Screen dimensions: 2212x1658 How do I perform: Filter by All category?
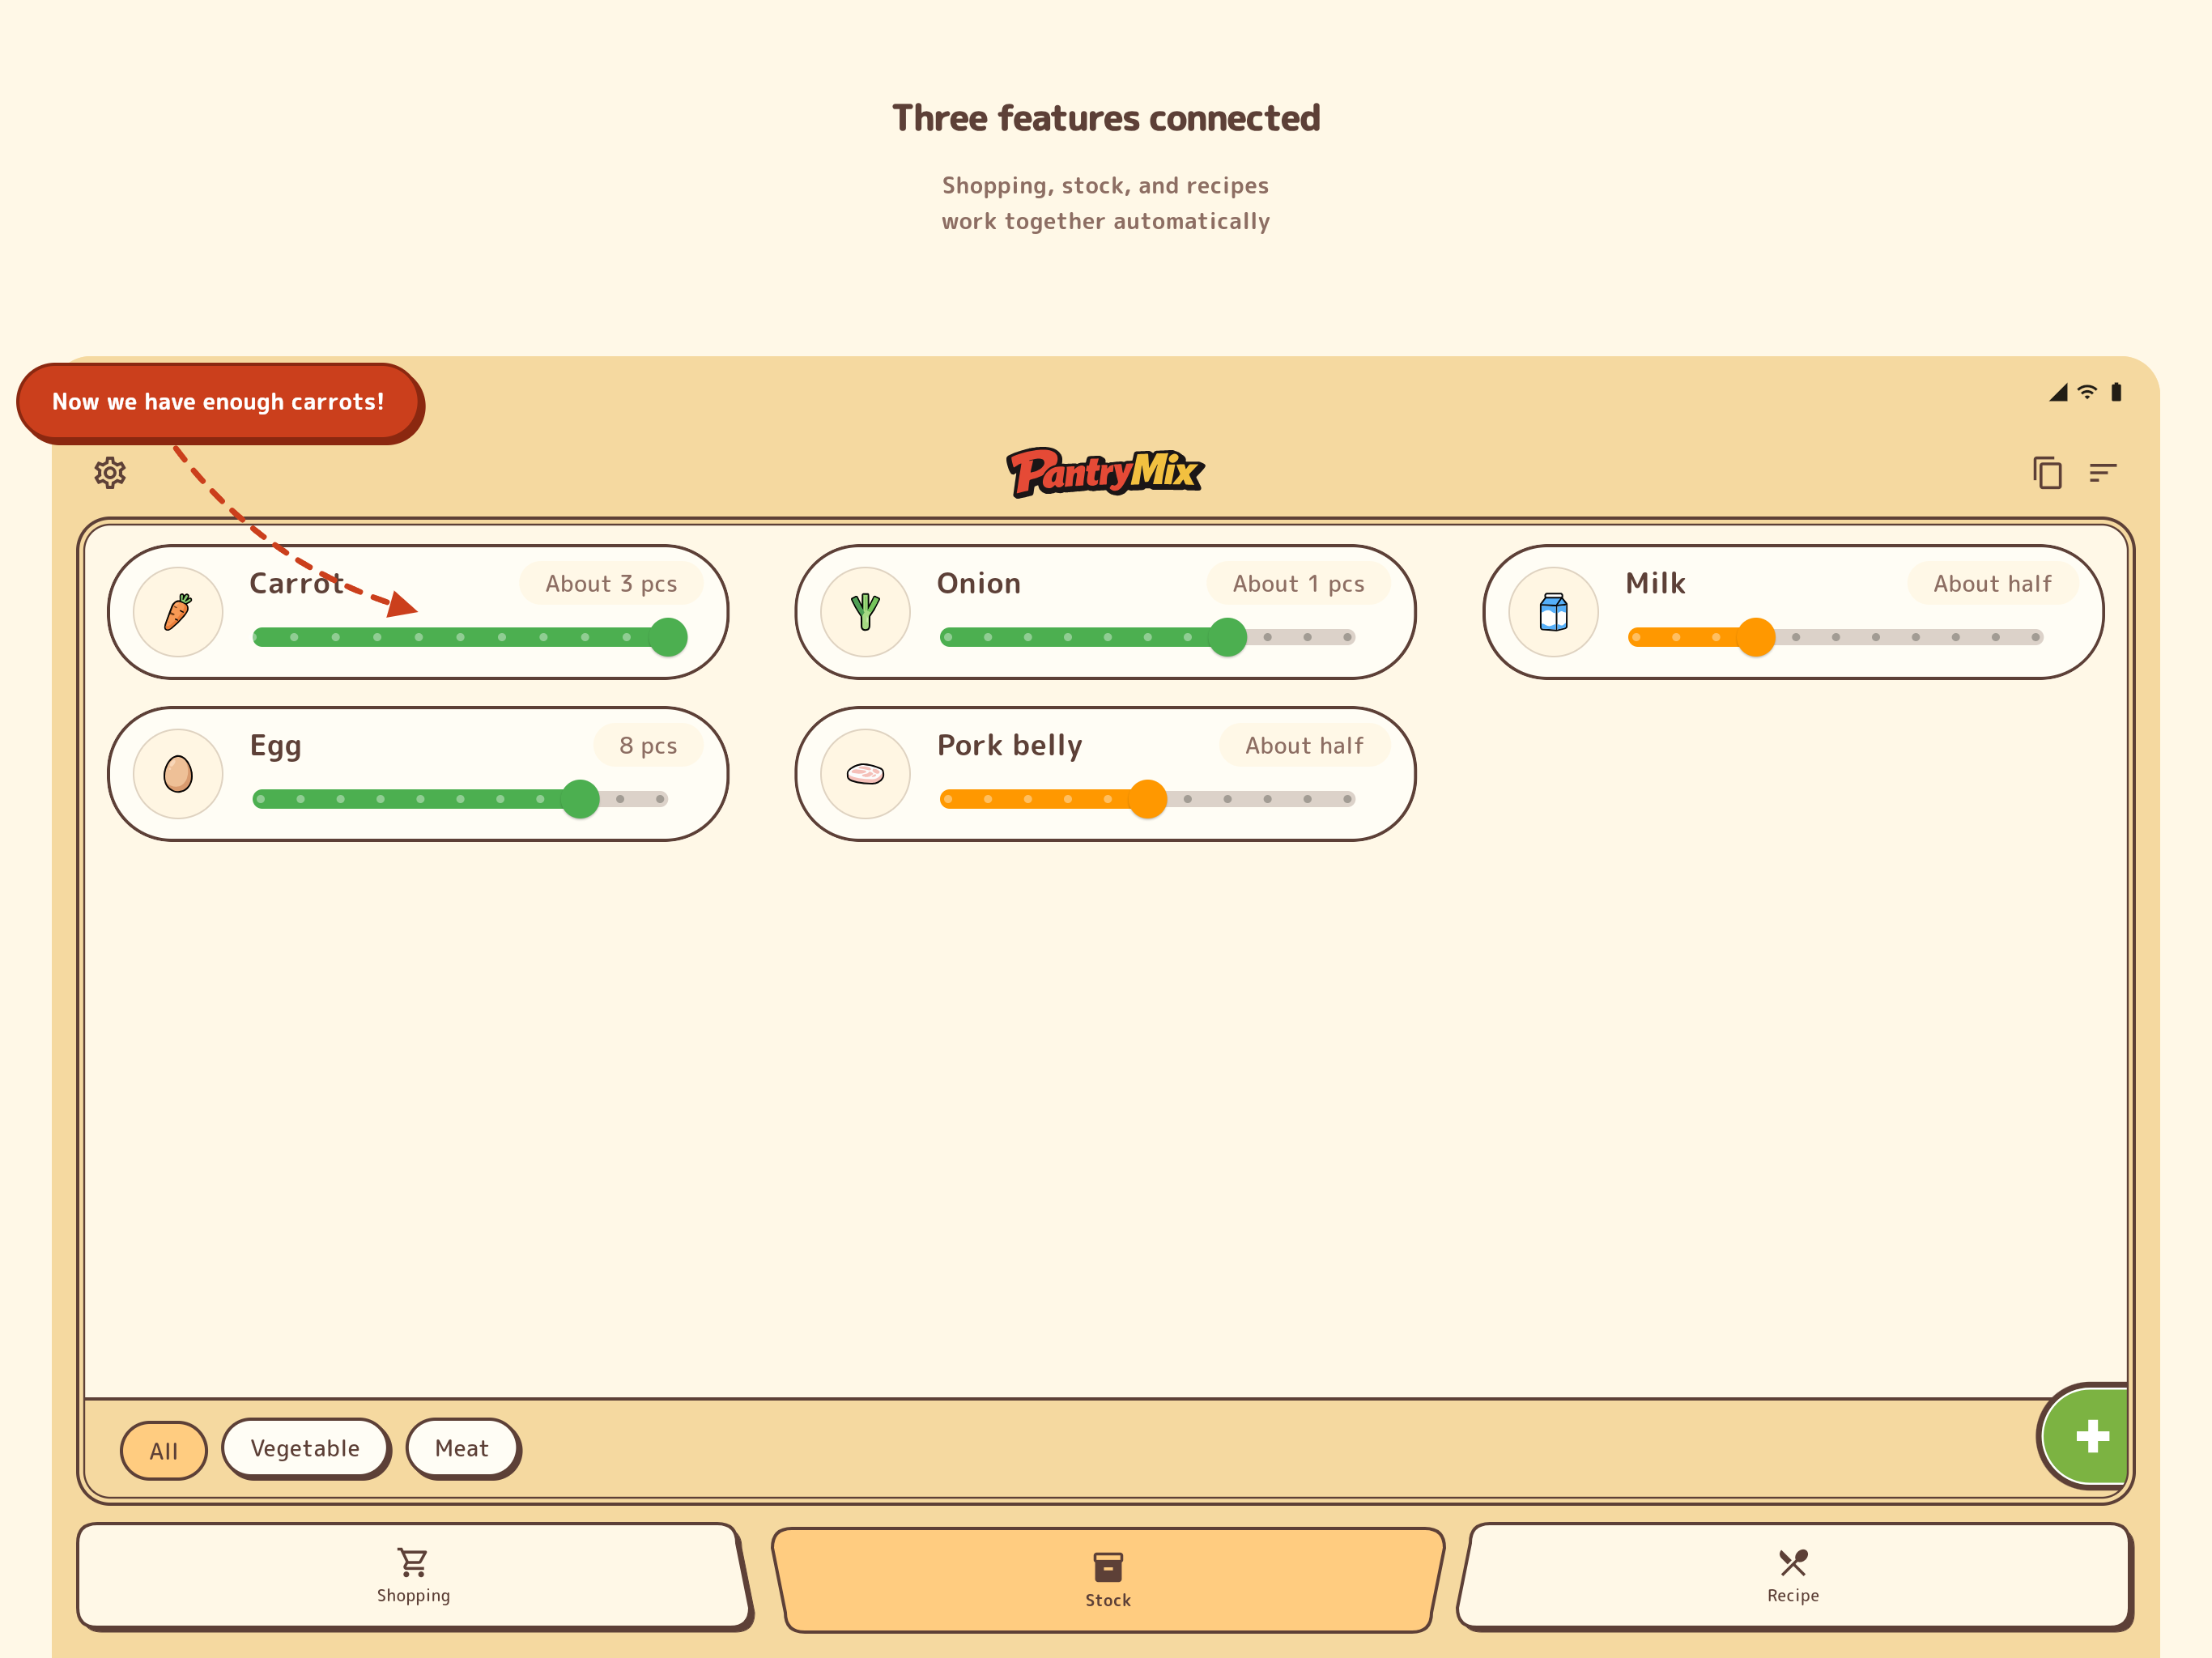coord(164,1450)
